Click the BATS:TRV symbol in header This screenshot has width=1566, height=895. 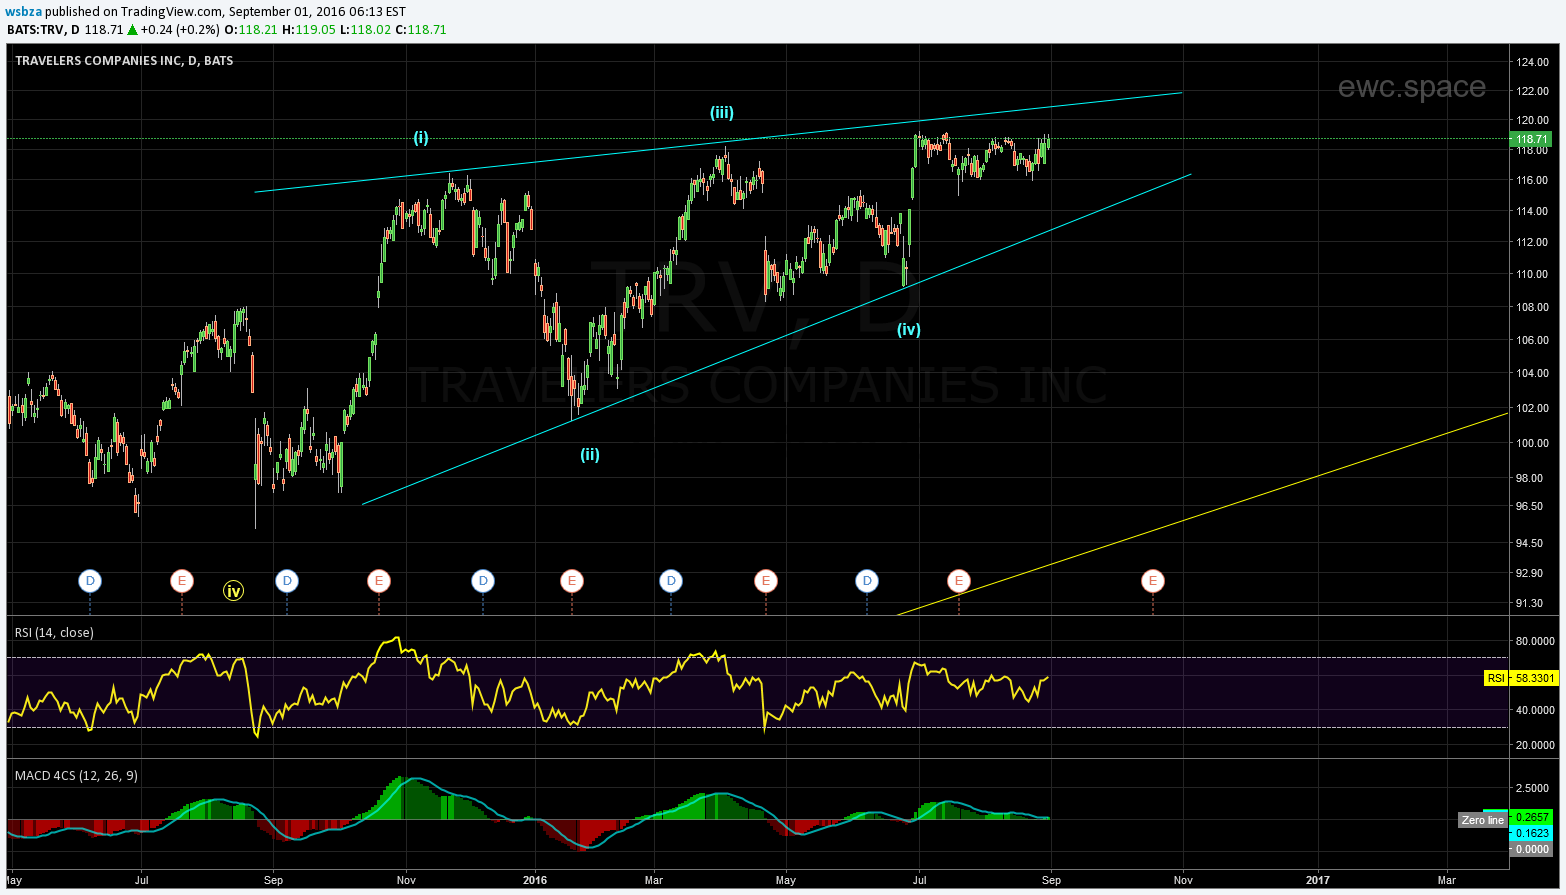[36, 30]
